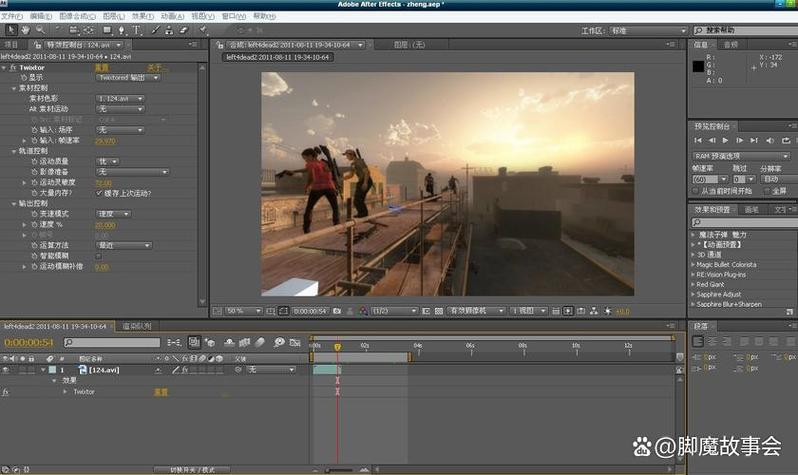Enable the 从当前时间开始 checkbox
This screenshot has width=798, height=475.
click(x=695, y=191)
